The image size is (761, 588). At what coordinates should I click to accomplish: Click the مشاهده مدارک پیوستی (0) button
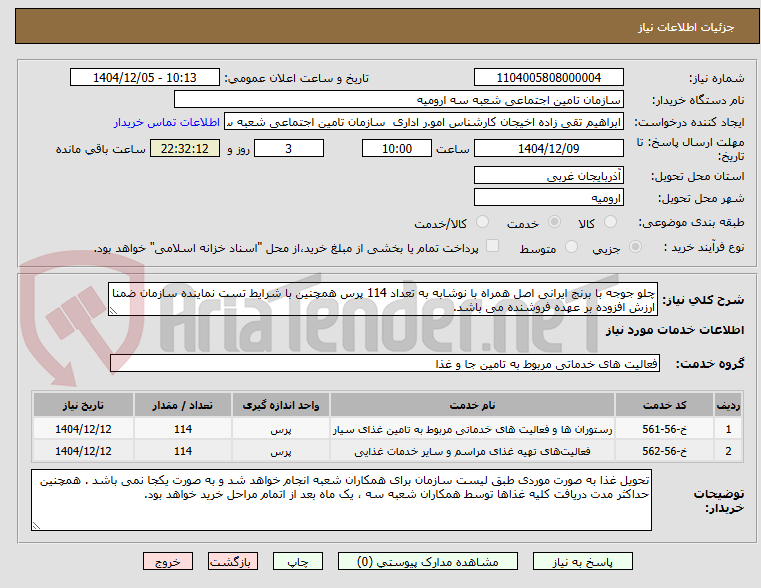pyautogui.click(x=428, y=562)
